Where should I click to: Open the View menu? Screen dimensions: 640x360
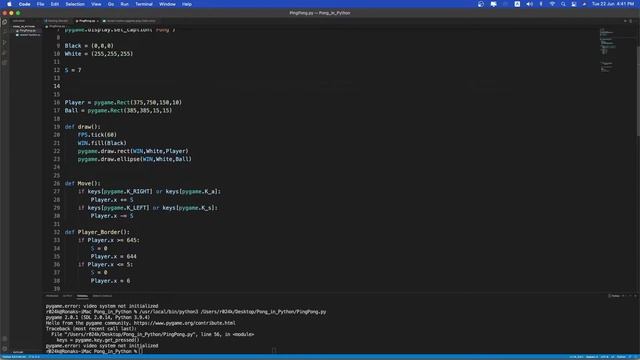96,4
